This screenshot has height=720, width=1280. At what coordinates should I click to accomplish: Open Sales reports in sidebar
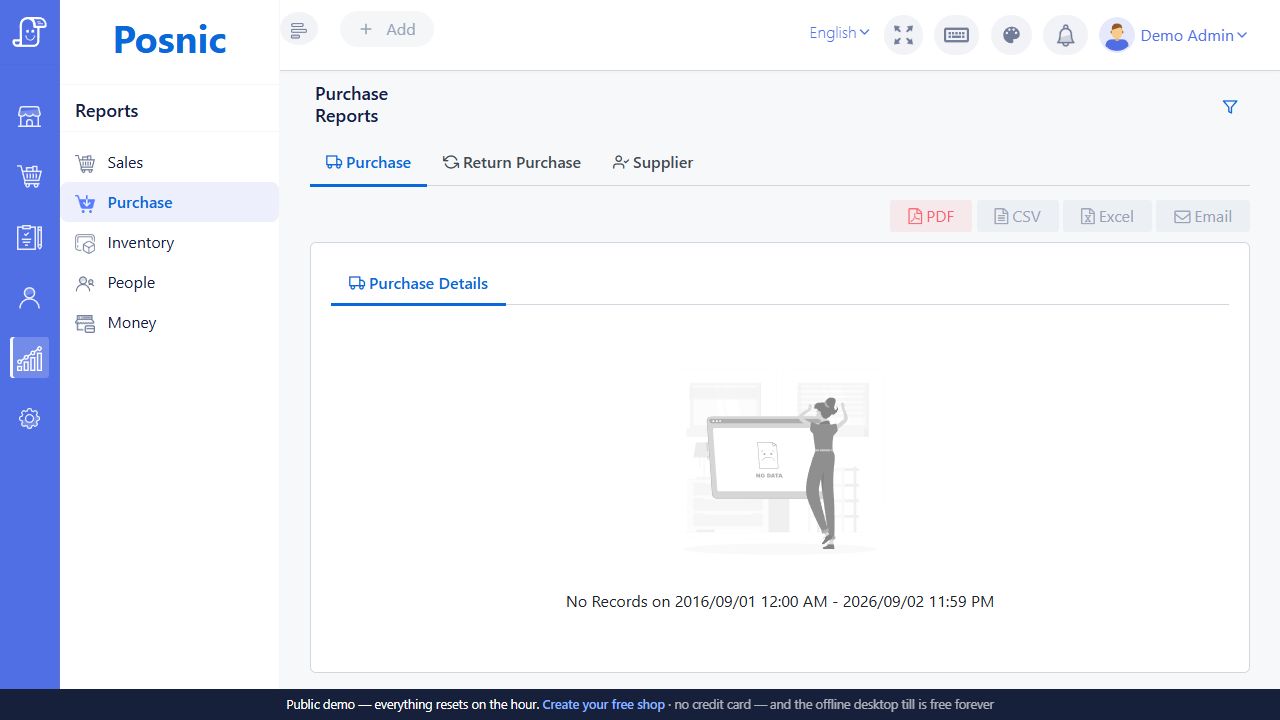point(169,162)
